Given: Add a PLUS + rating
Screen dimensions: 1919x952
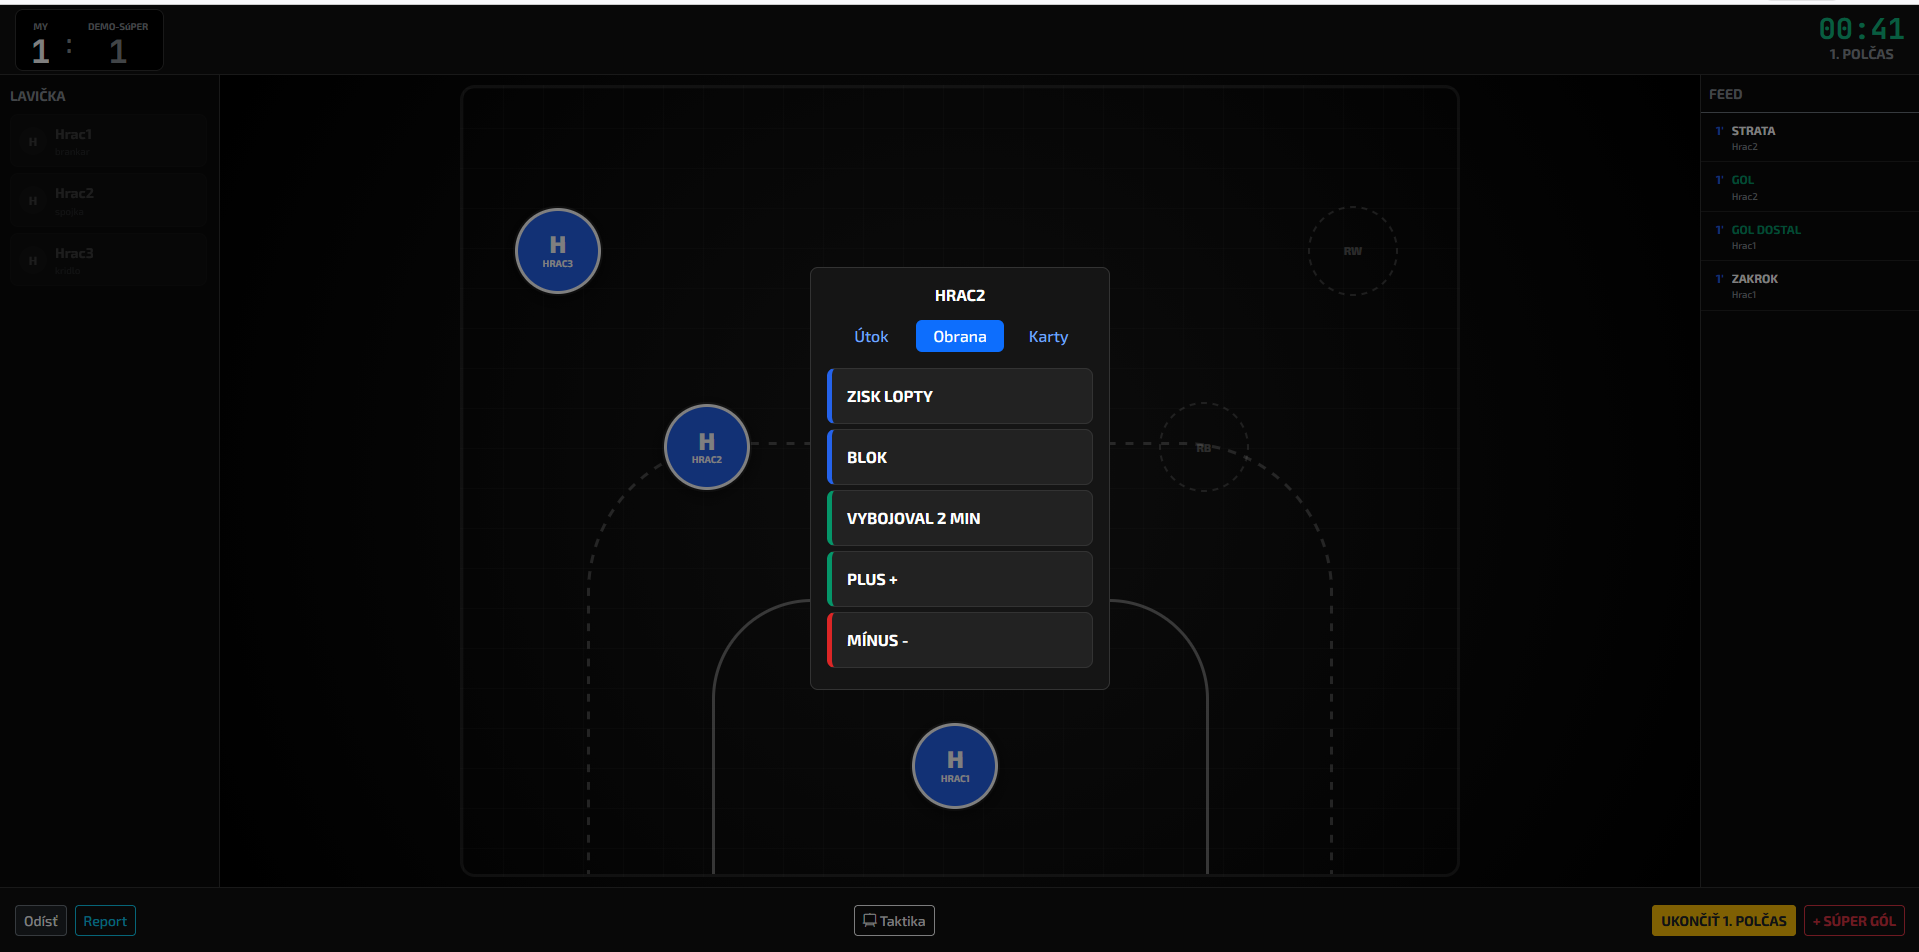Looking at the screenshot, I should [x=960, y=579].
